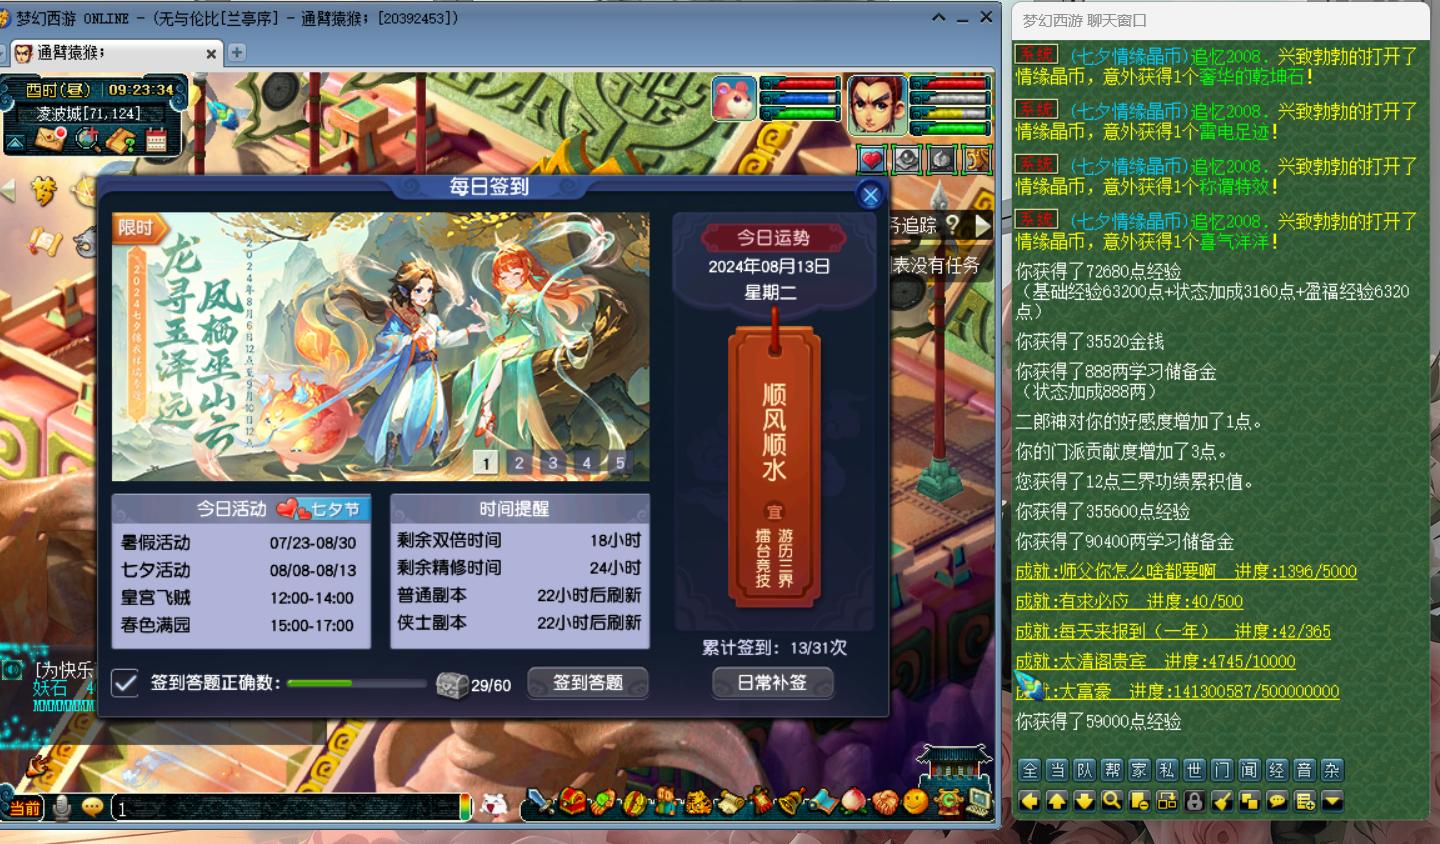Click the yellow left arrow in chat toolbar
1440x844 pixels.
(1030, 801)
